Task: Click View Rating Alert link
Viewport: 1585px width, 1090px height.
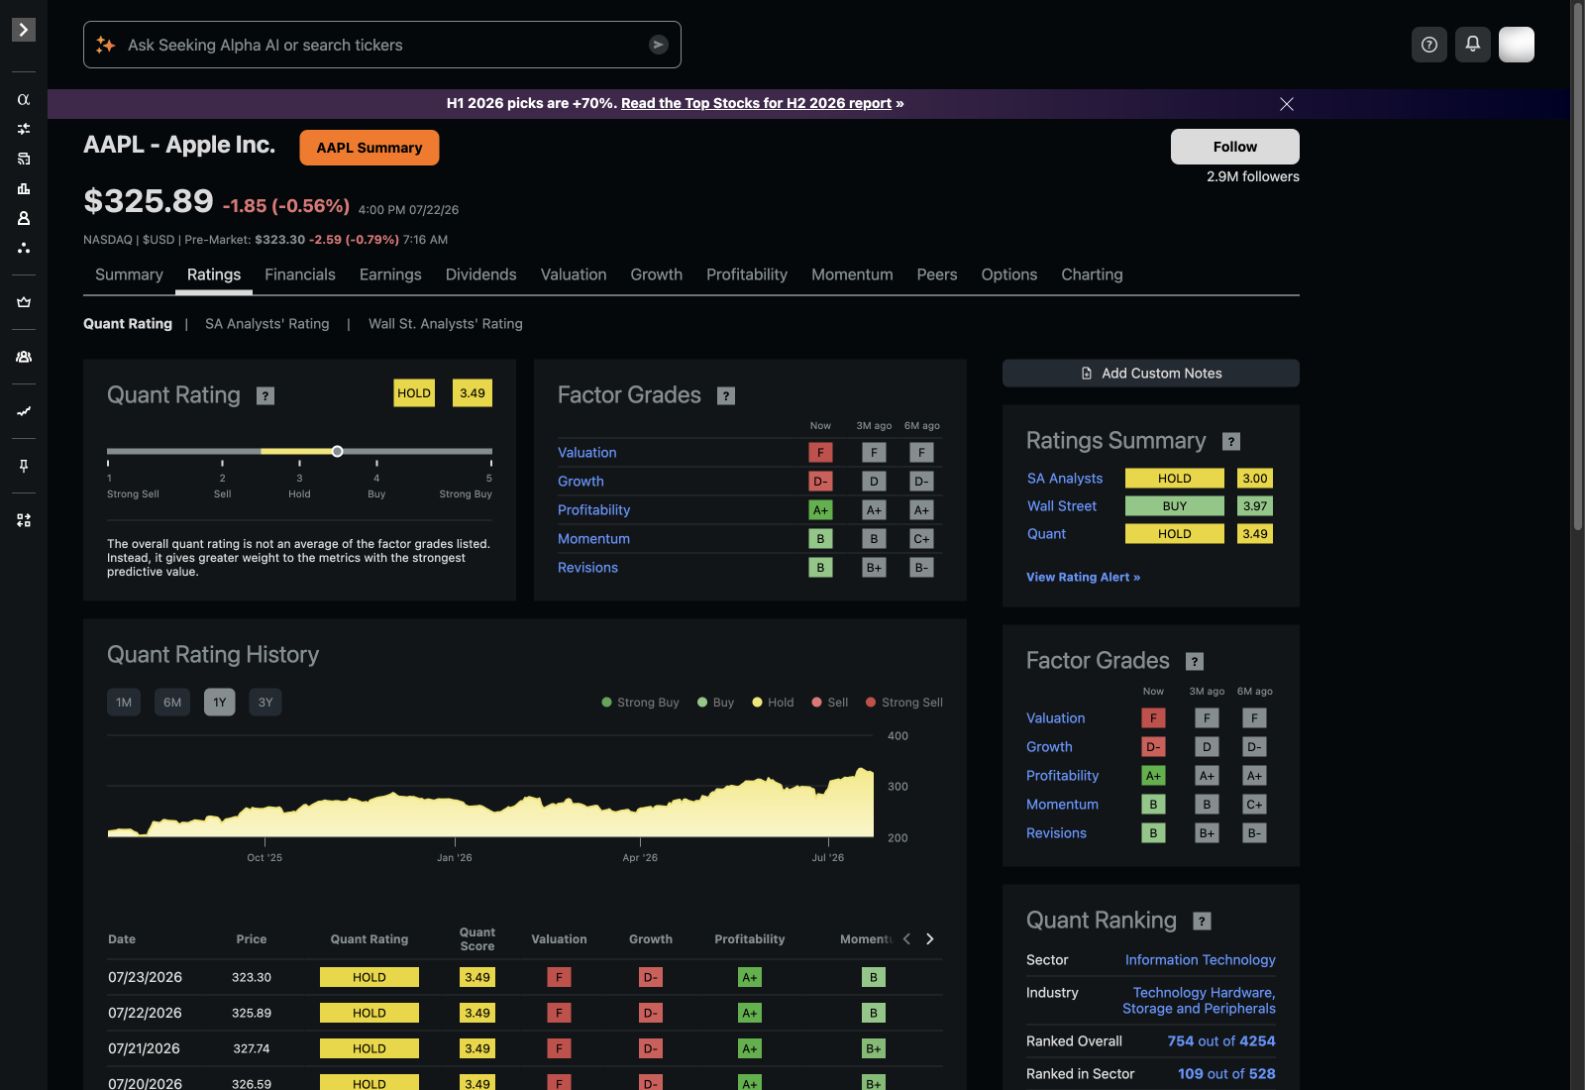Action: pos(1083,577)
